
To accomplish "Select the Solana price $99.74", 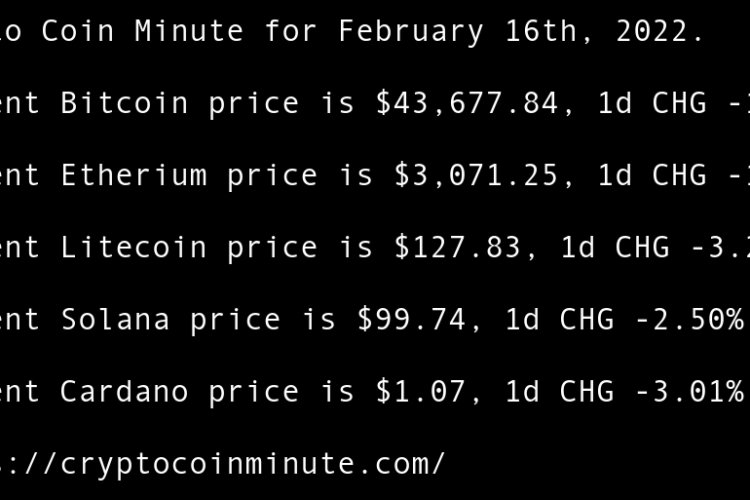I will [422, 319].
